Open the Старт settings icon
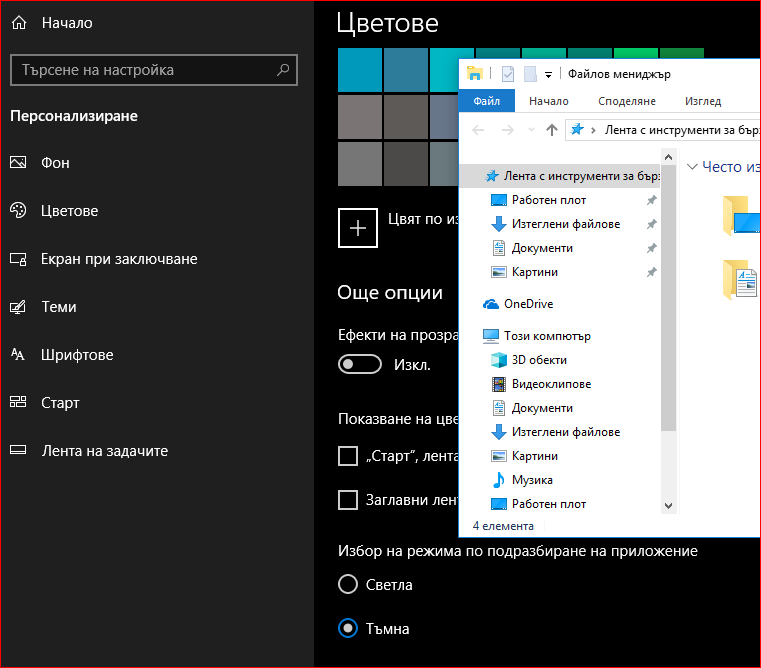761x668 pixels. pyautogui.click(x=18, y=402)
